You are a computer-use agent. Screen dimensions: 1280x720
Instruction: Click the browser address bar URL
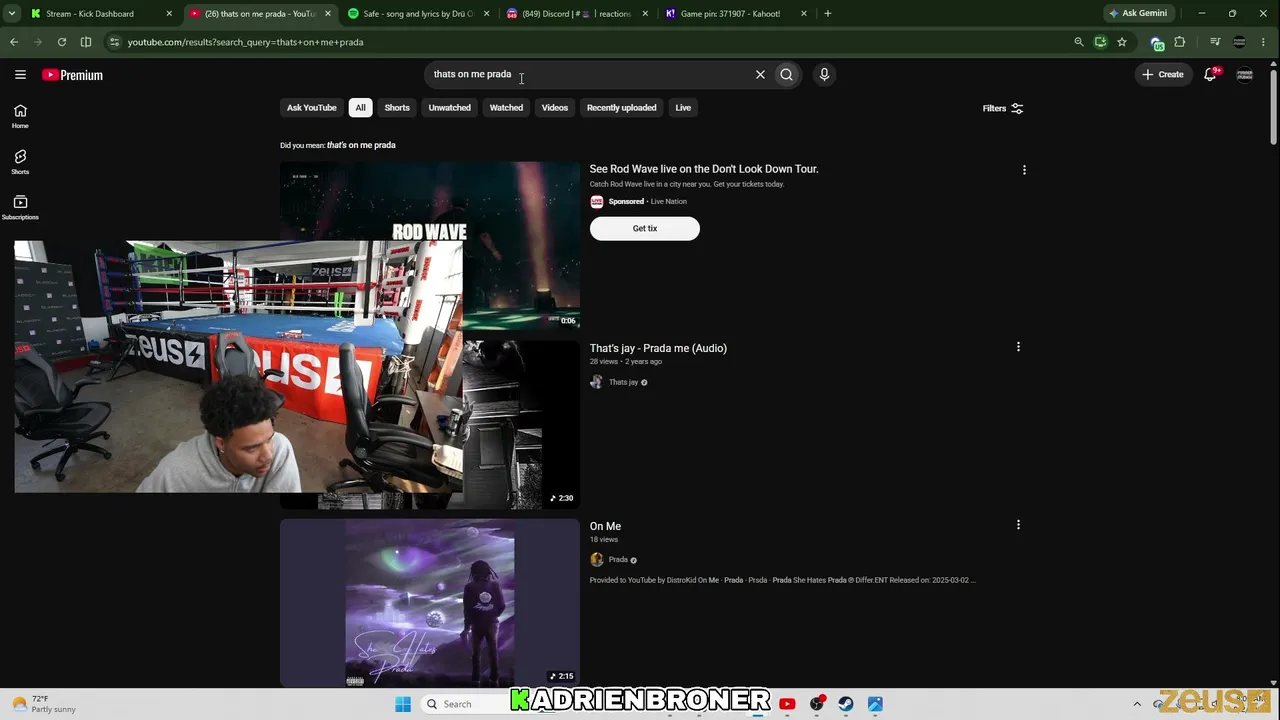tap(245, 42)
